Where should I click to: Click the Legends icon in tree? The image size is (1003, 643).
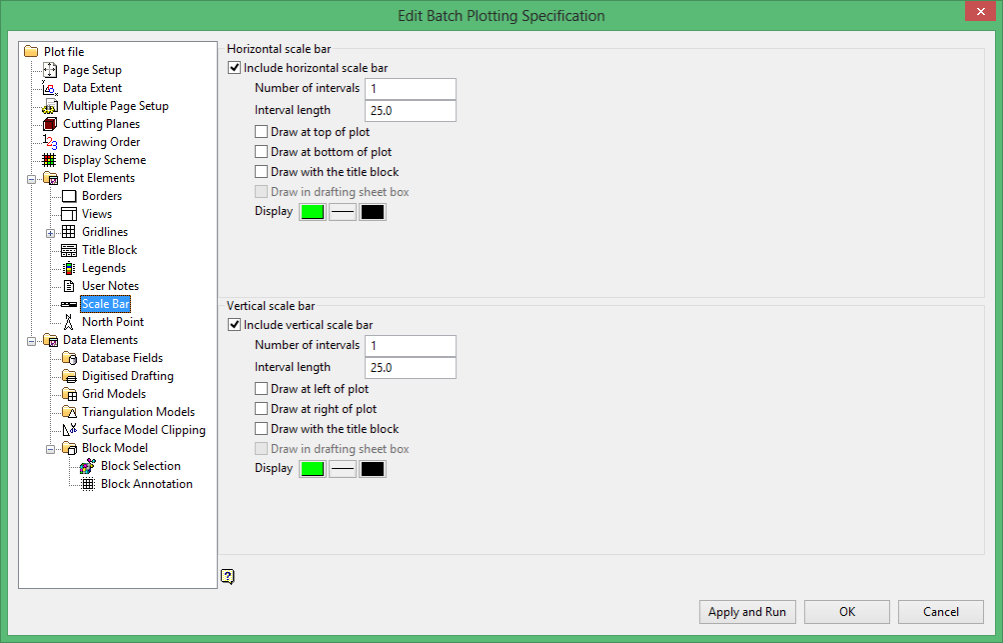68,268
